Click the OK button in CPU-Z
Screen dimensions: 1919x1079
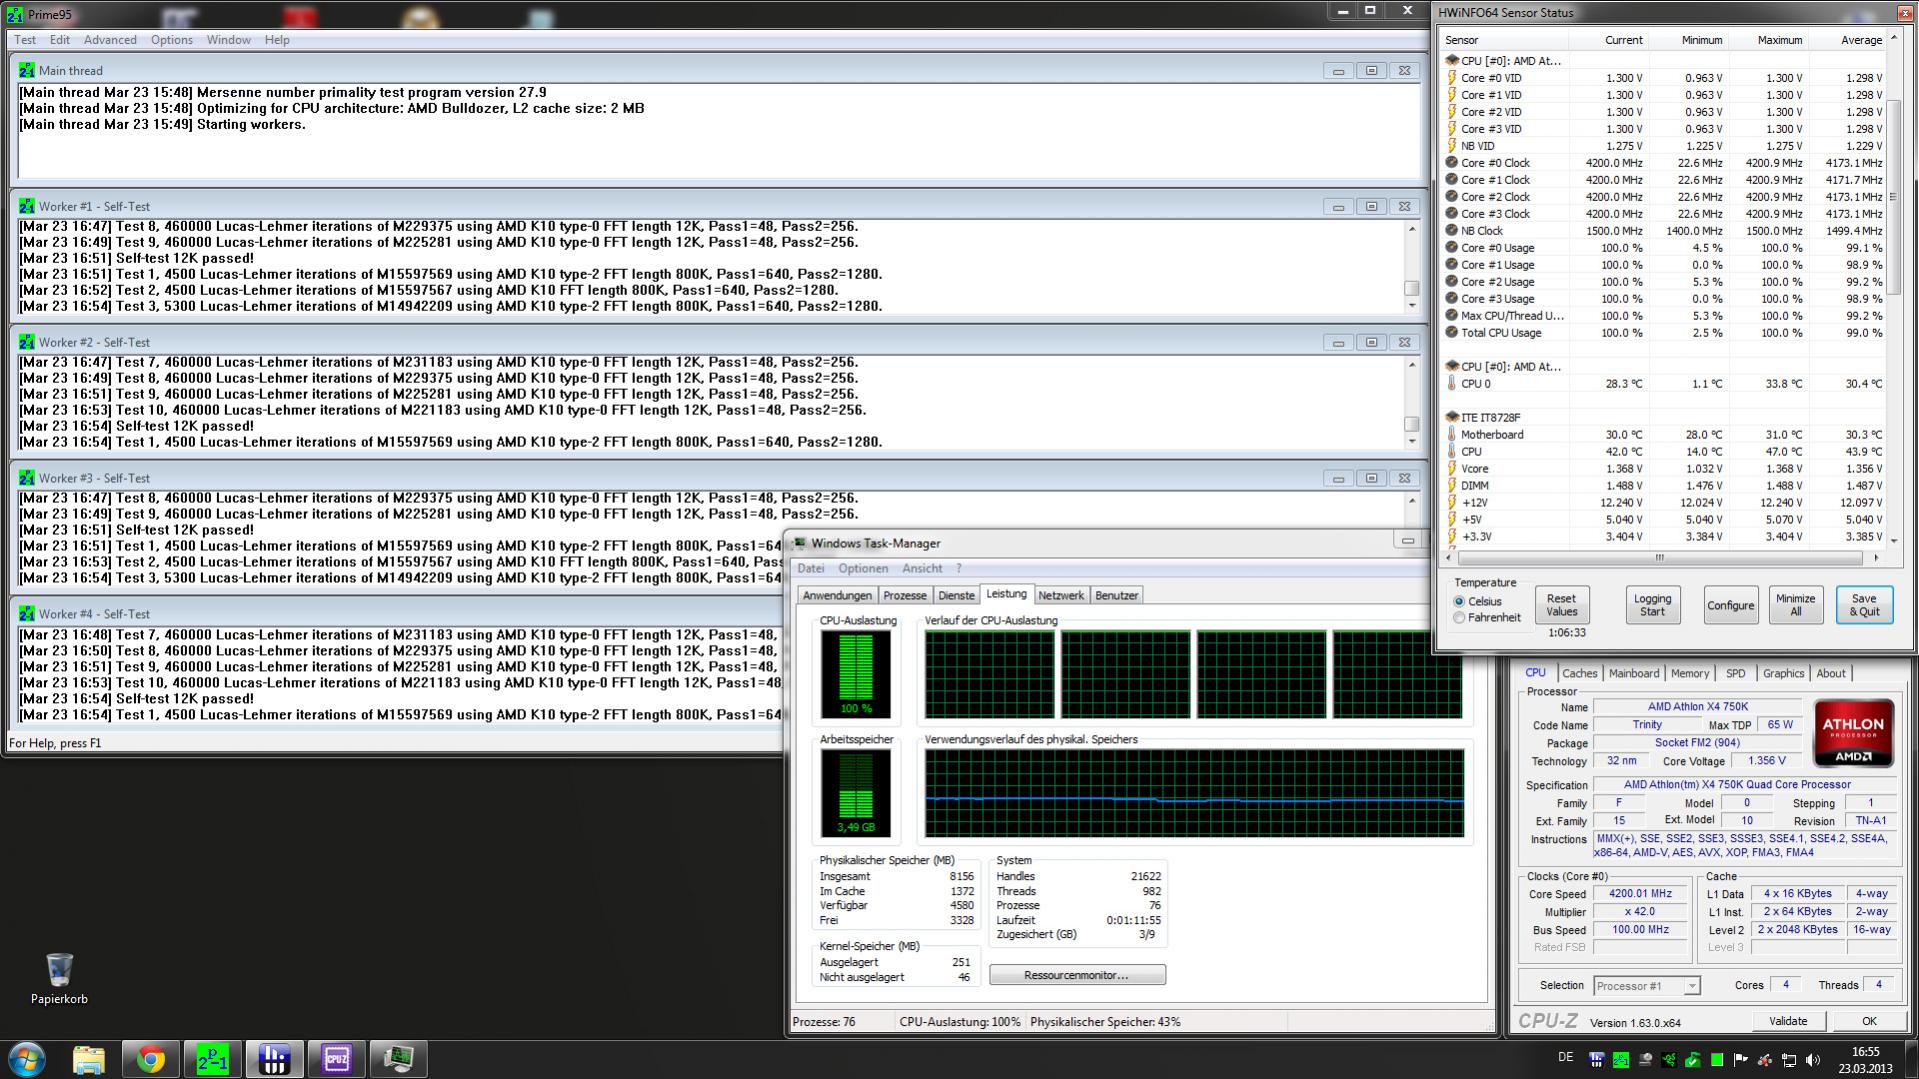[x=1869, y=1021]
